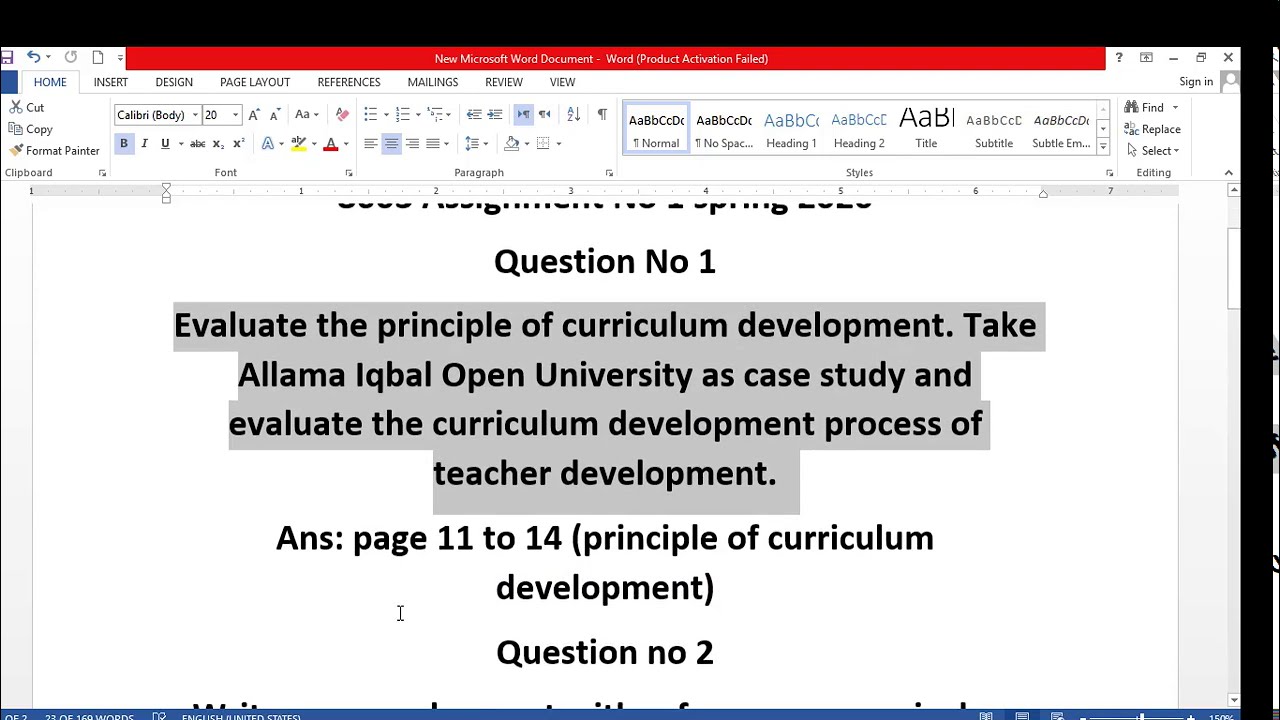Click Find in Editing group
The height and width of the screenshot is (720, 1280).
1152,107
